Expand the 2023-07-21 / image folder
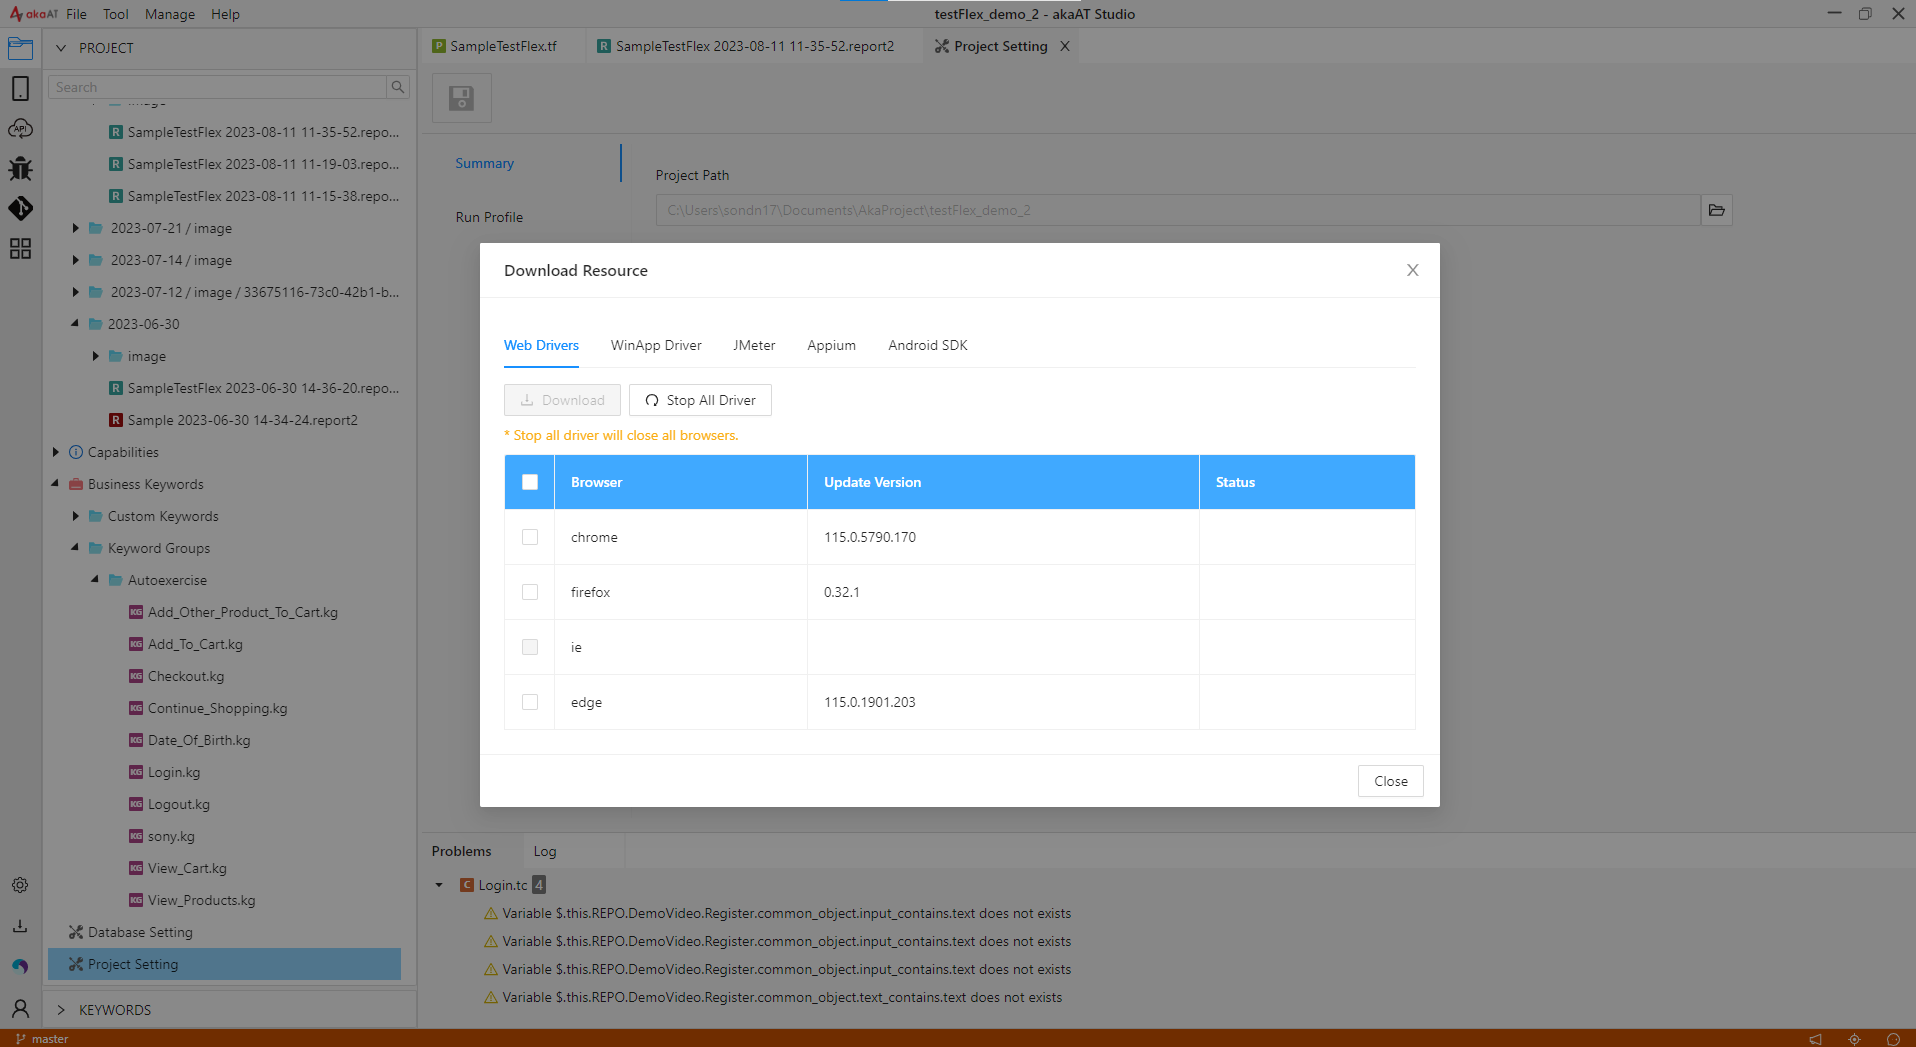Screen dimensions: 1916x1047 (x=75, y=228)
